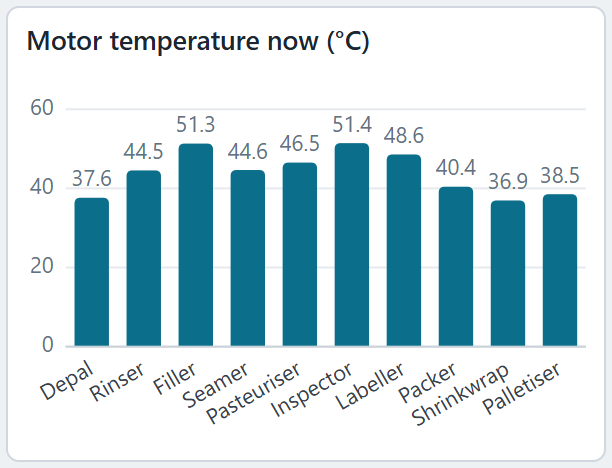Click the Pasteuriser axis label
This screenshot has height=468, width=612.
coord(253,393)
